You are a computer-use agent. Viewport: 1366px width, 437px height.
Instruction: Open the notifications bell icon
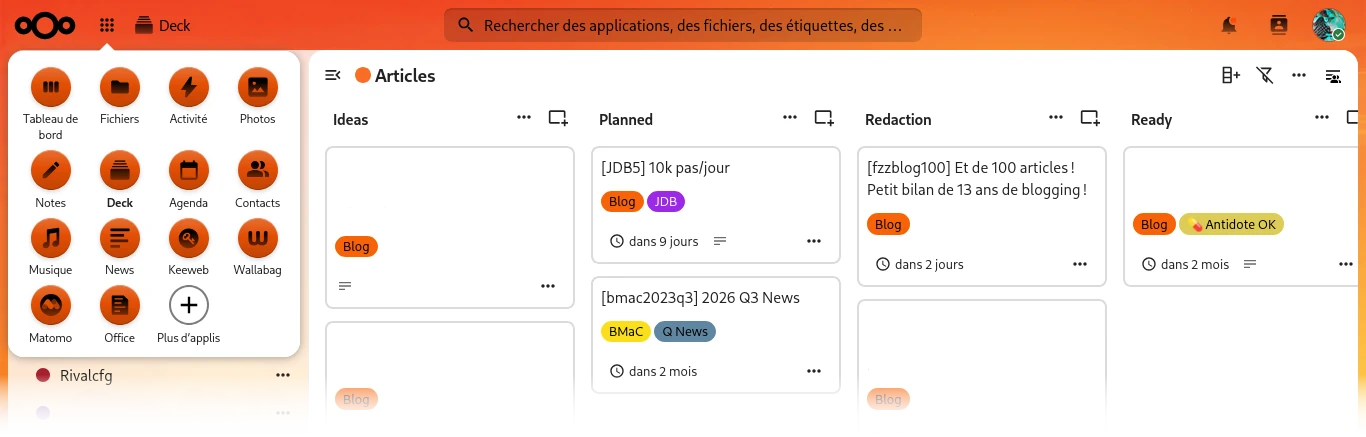click(1229, 25)
